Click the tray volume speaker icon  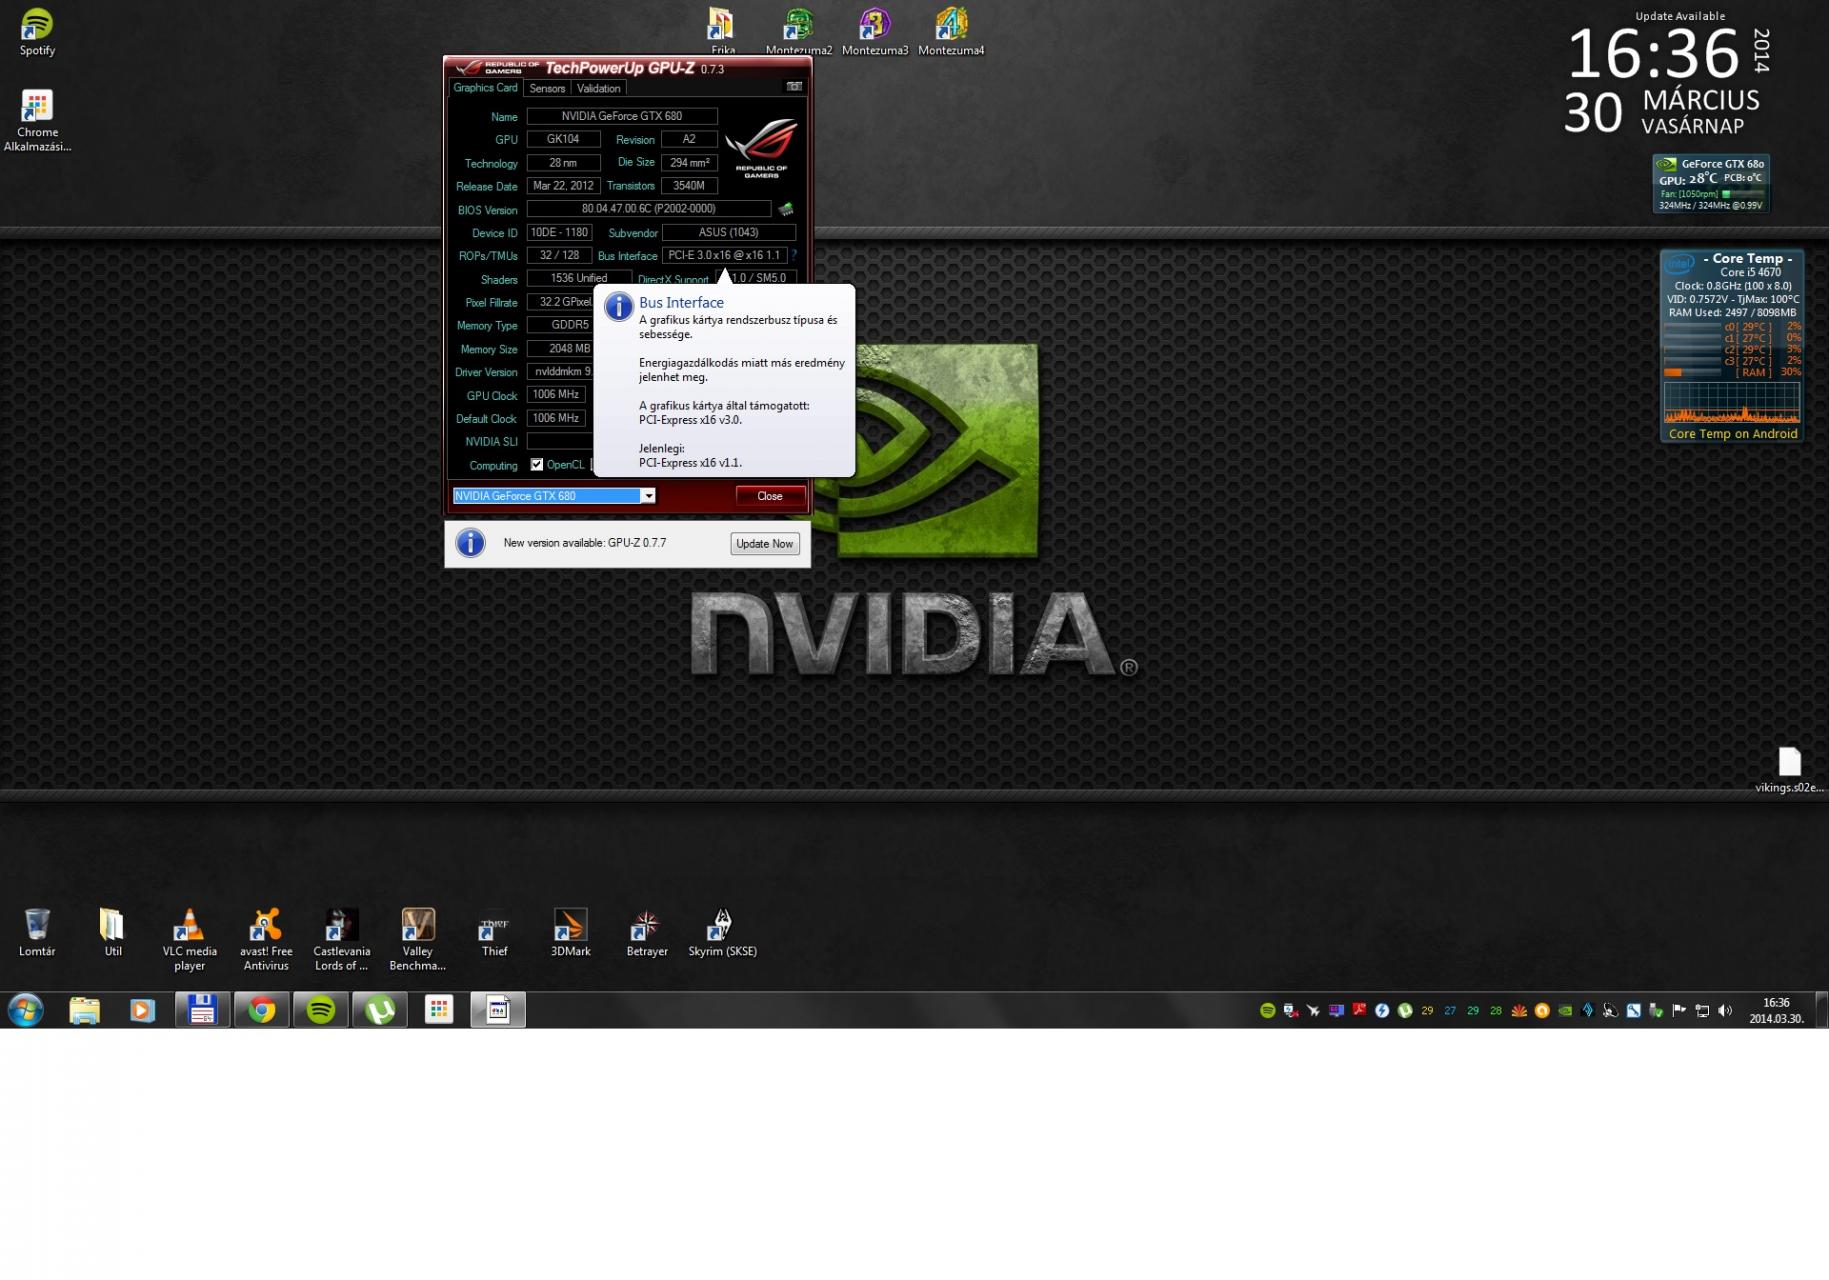[x=1725, y=1010]
